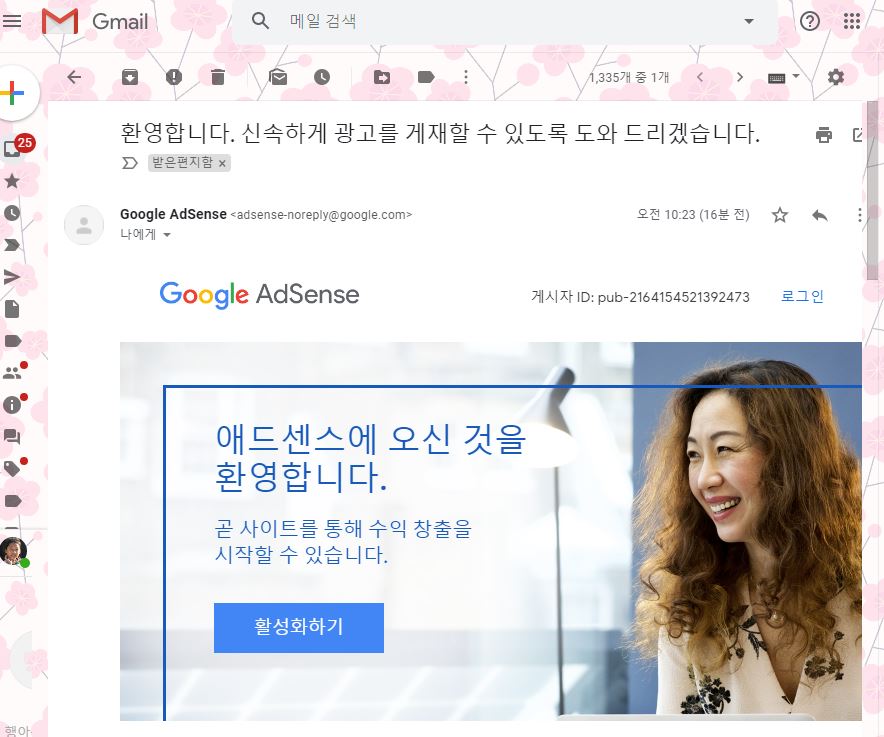Open the social category in sidebar
The height and width of the screenshot is (737, 884).
tap(14, 372)
